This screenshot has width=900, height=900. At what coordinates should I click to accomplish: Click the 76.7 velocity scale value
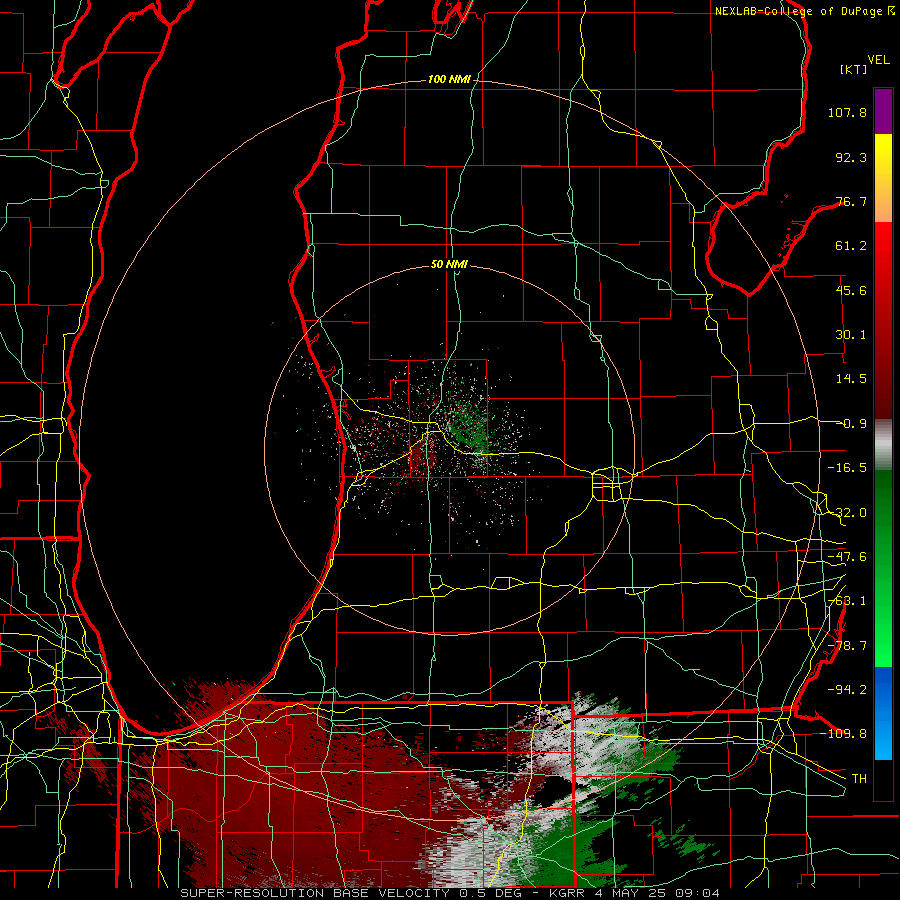click(851, 201)
